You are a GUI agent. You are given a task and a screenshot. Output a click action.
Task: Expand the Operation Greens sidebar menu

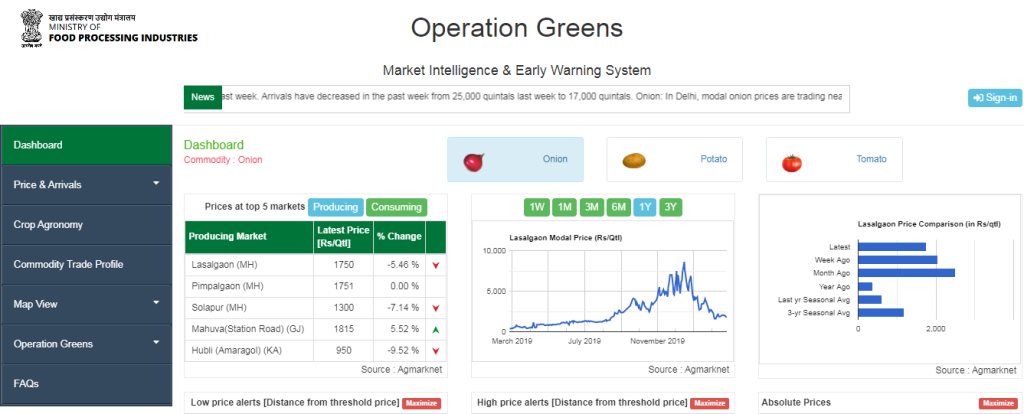[86, 343]
